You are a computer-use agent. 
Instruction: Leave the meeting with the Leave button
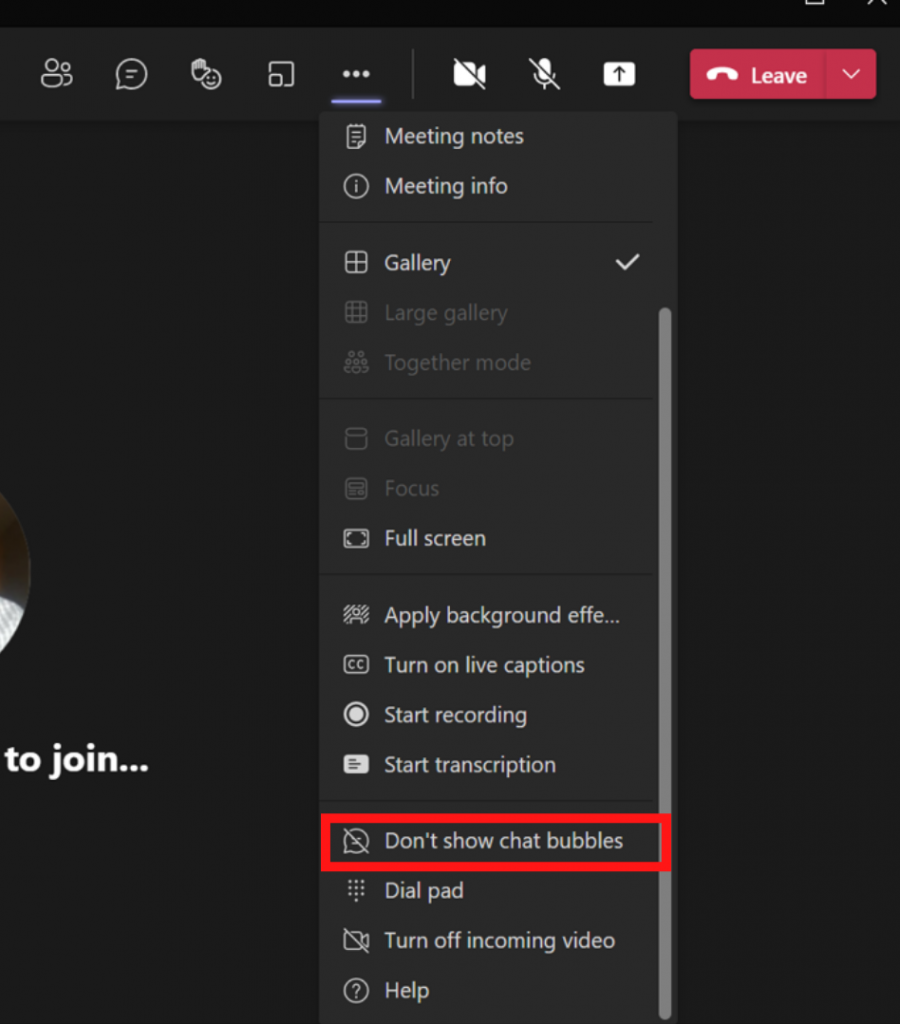tap(758, 74)
